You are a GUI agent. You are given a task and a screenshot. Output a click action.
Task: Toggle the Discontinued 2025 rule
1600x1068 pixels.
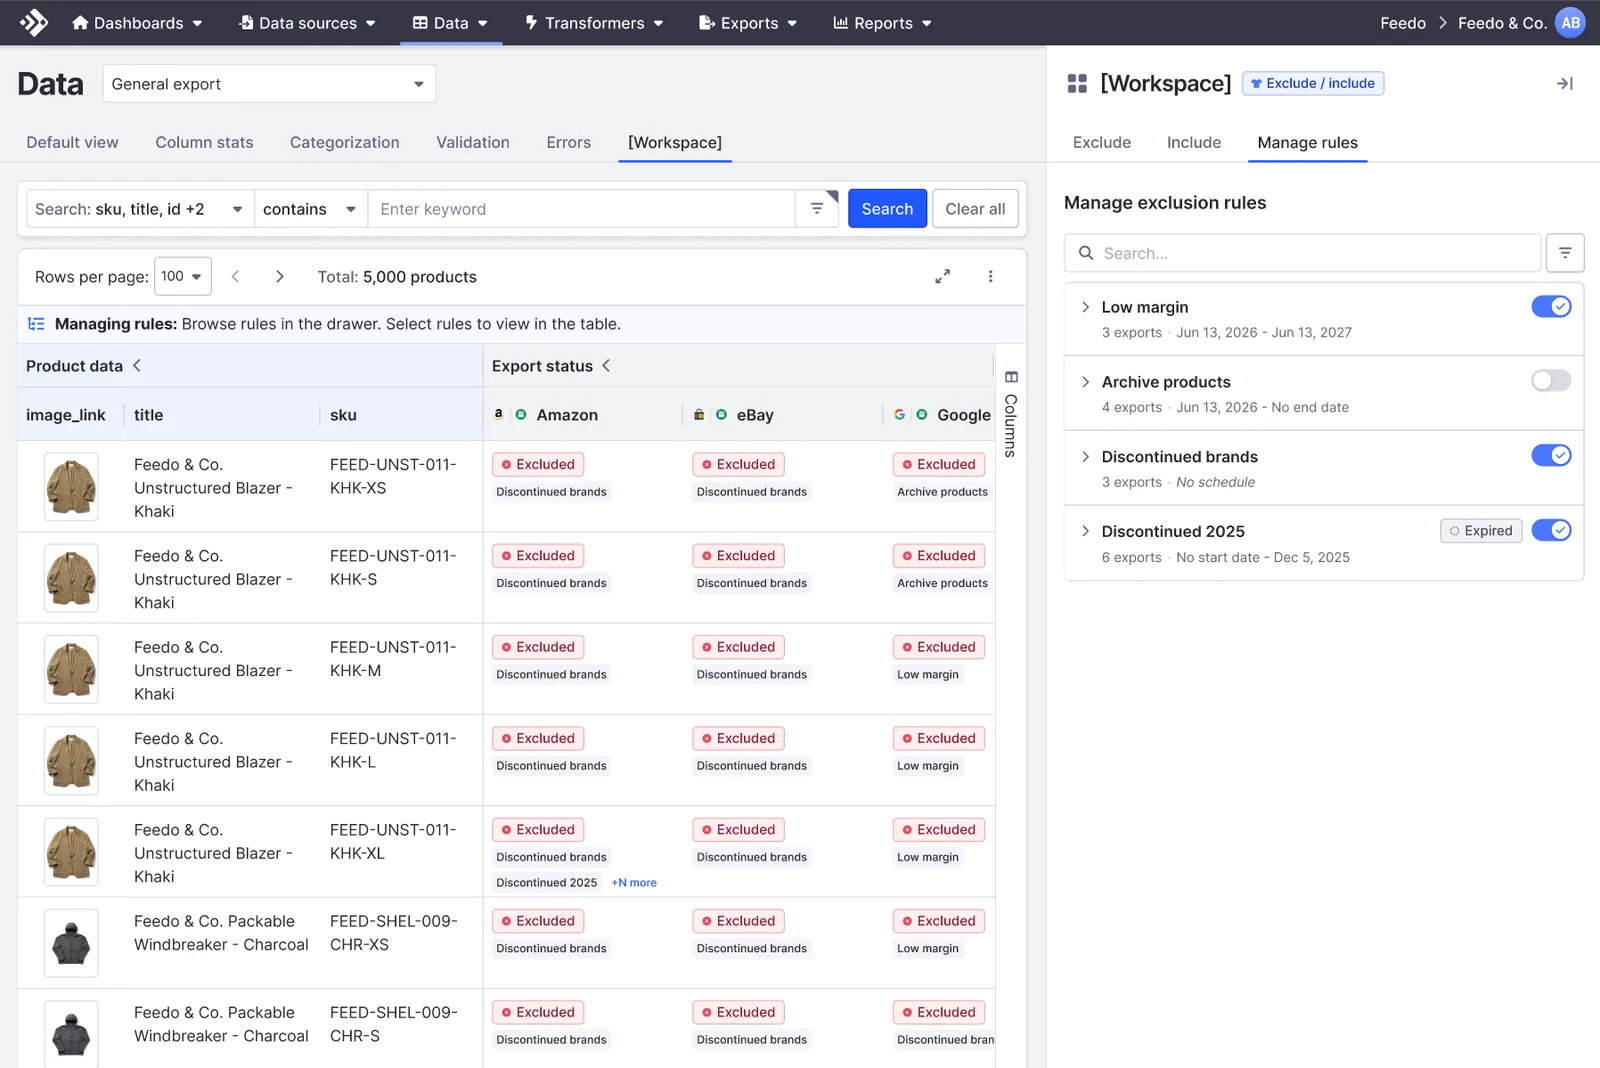pyautogui.click(x=1551, y=531)
